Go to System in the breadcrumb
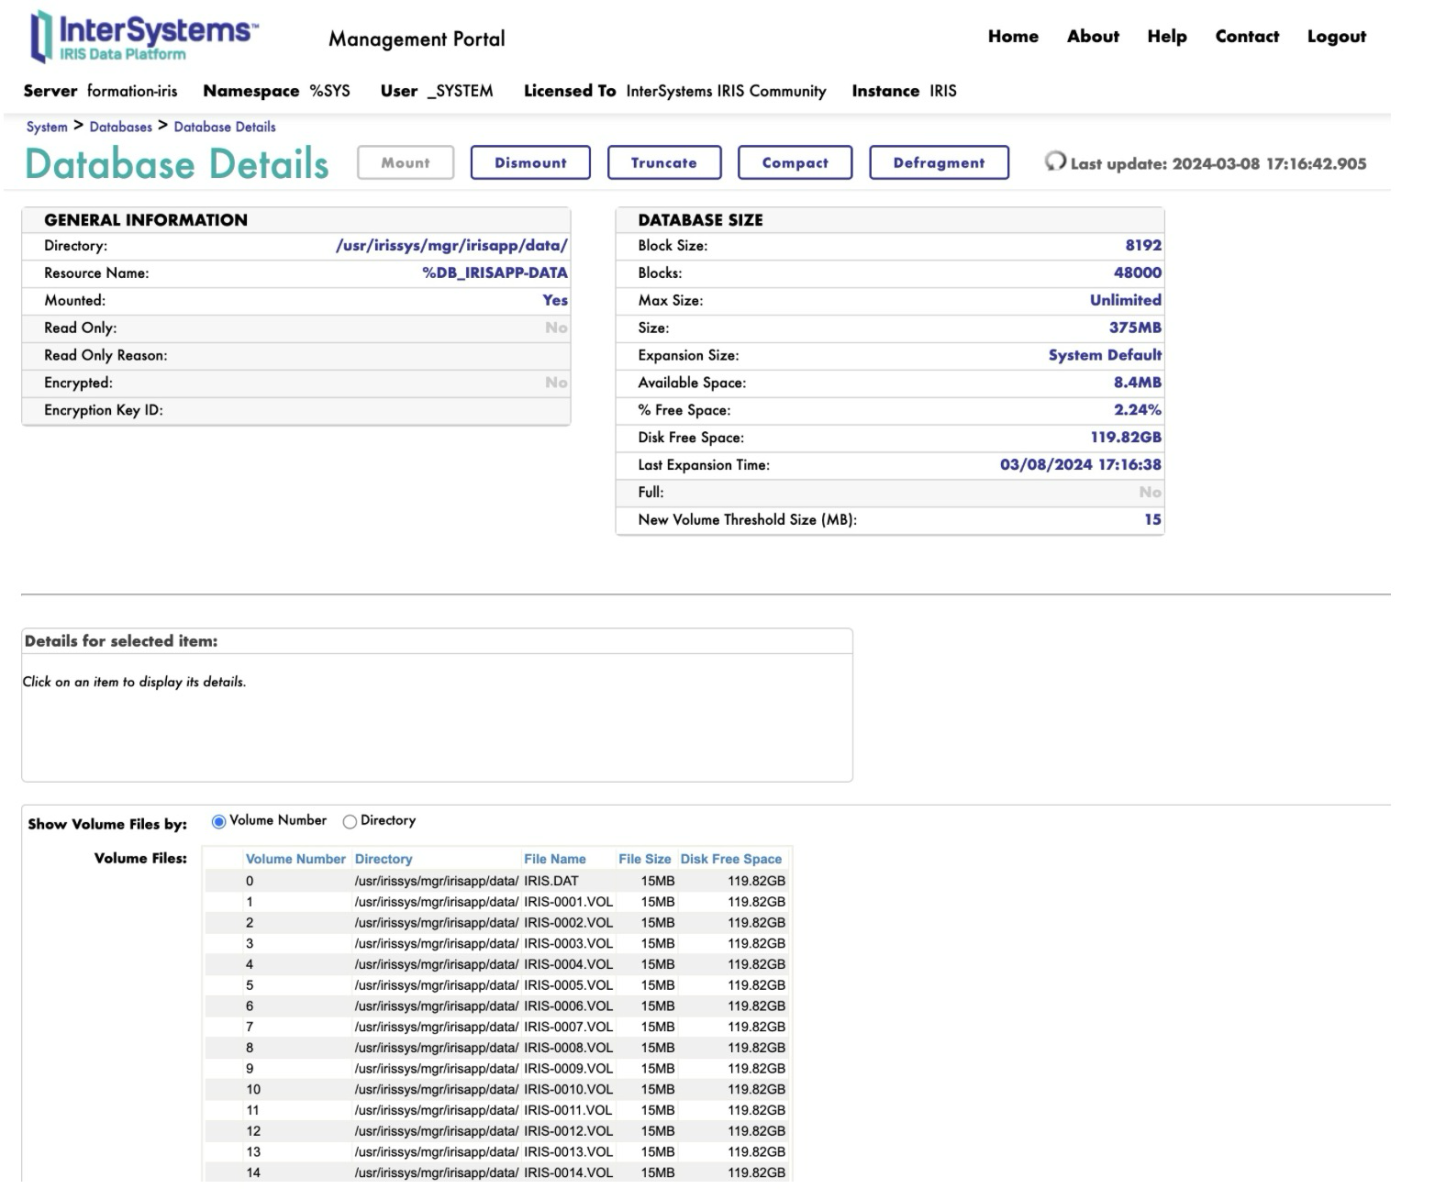 47,127
